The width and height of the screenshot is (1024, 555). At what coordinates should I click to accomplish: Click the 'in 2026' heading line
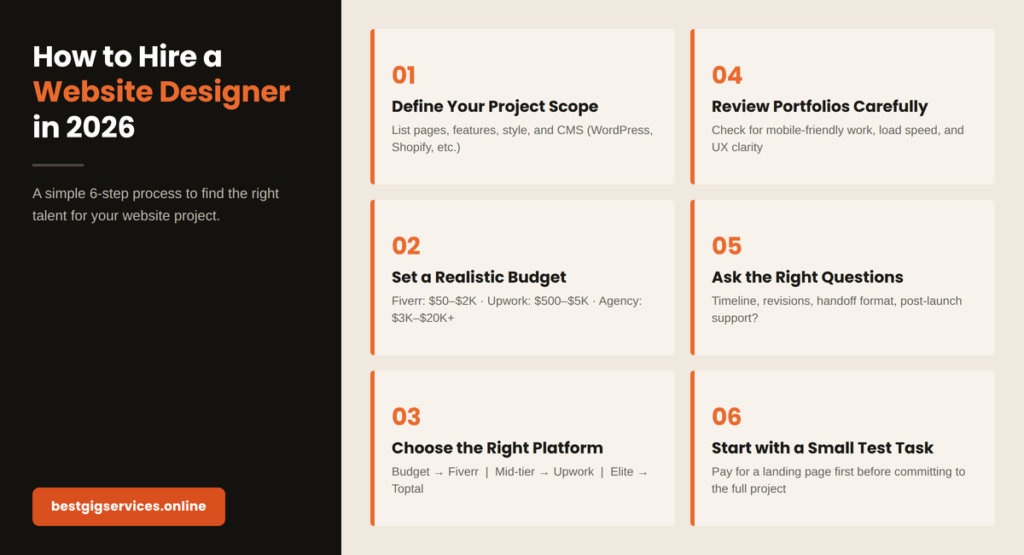[84, 127]
